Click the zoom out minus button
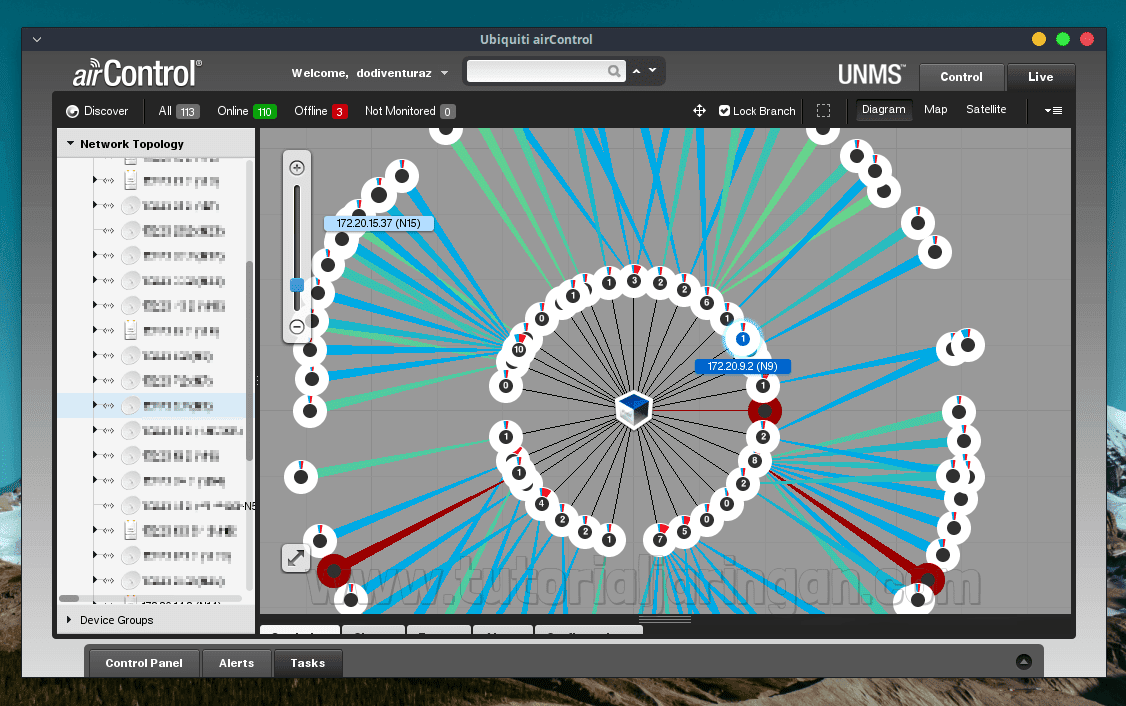 (x=297, y=327)
